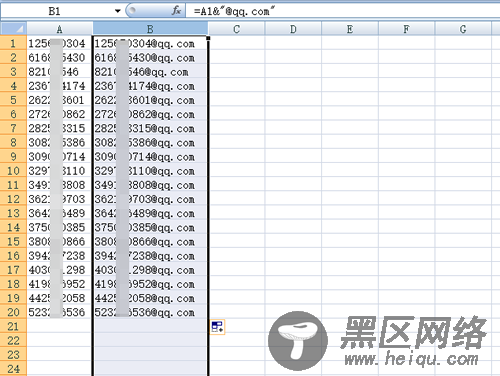
Task: Click cell A9 ending in 0714
Action: pyautogui.click(x=59, y=156)
